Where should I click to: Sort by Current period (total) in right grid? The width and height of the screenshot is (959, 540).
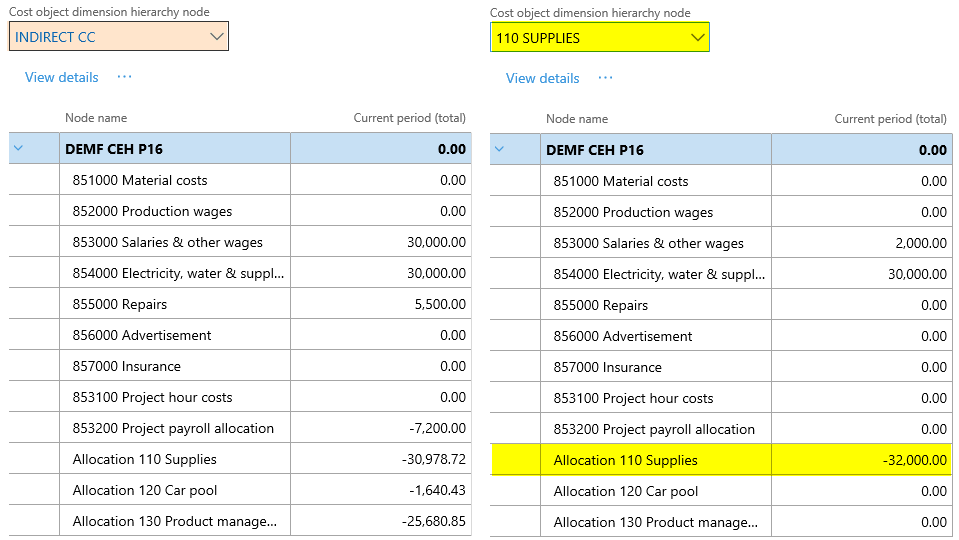click(x=890, y=119)
